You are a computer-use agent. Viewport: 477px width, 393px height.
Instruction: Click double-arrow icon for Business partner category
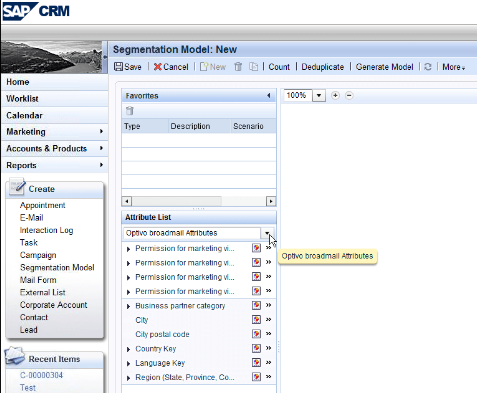pyautogui.click(x=268, y=305)
